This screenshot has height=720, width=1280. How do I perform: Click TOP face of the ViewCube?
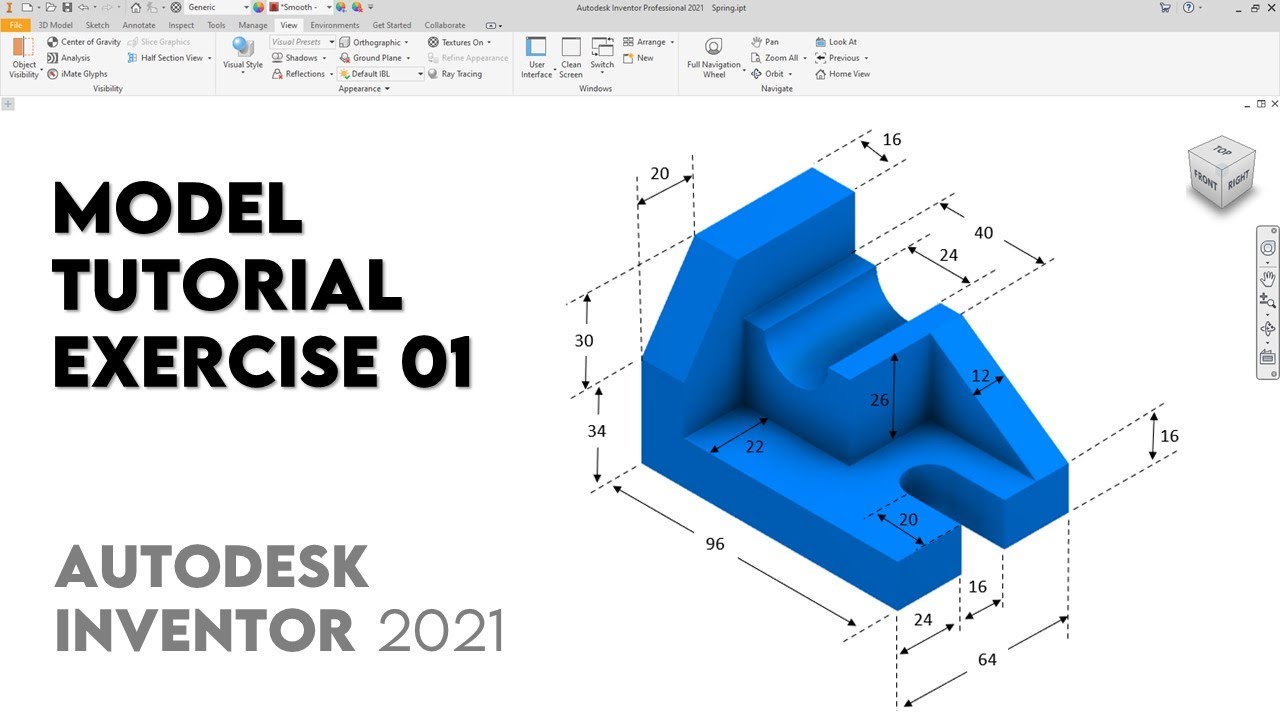tap(1223, 149)
